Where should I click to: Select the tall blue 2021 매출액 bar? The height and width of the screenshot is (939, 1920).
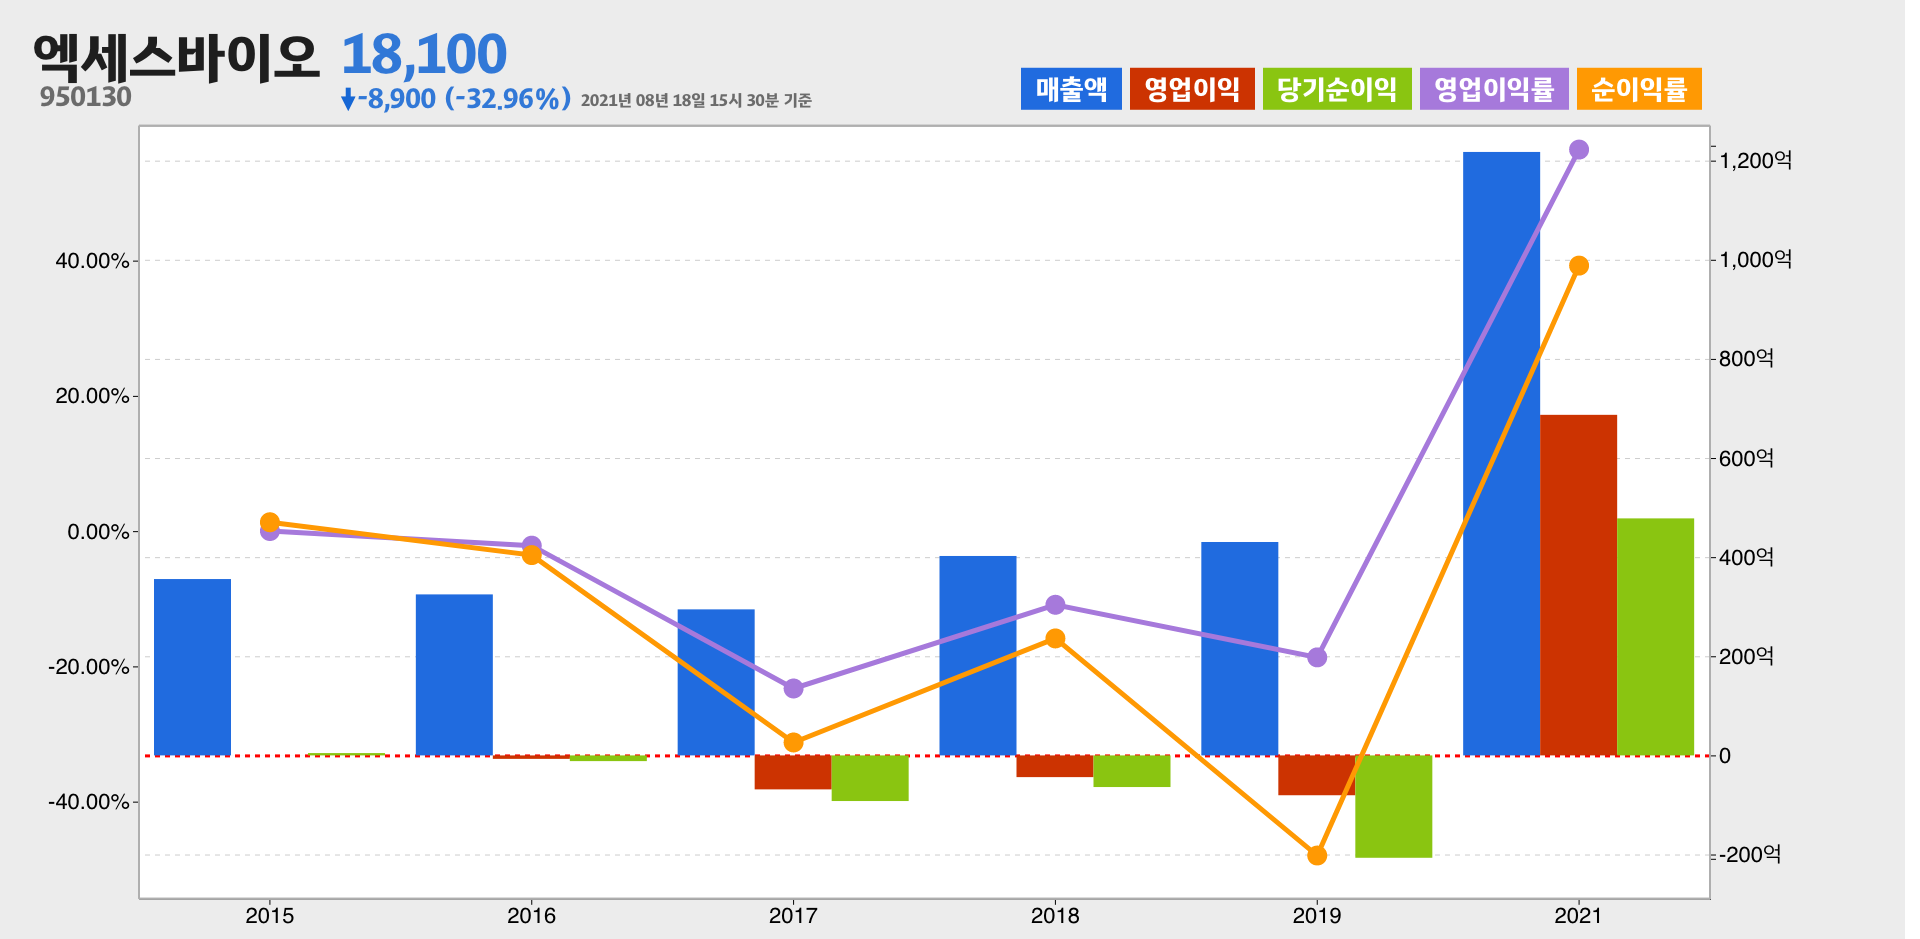pos(1501,454)
